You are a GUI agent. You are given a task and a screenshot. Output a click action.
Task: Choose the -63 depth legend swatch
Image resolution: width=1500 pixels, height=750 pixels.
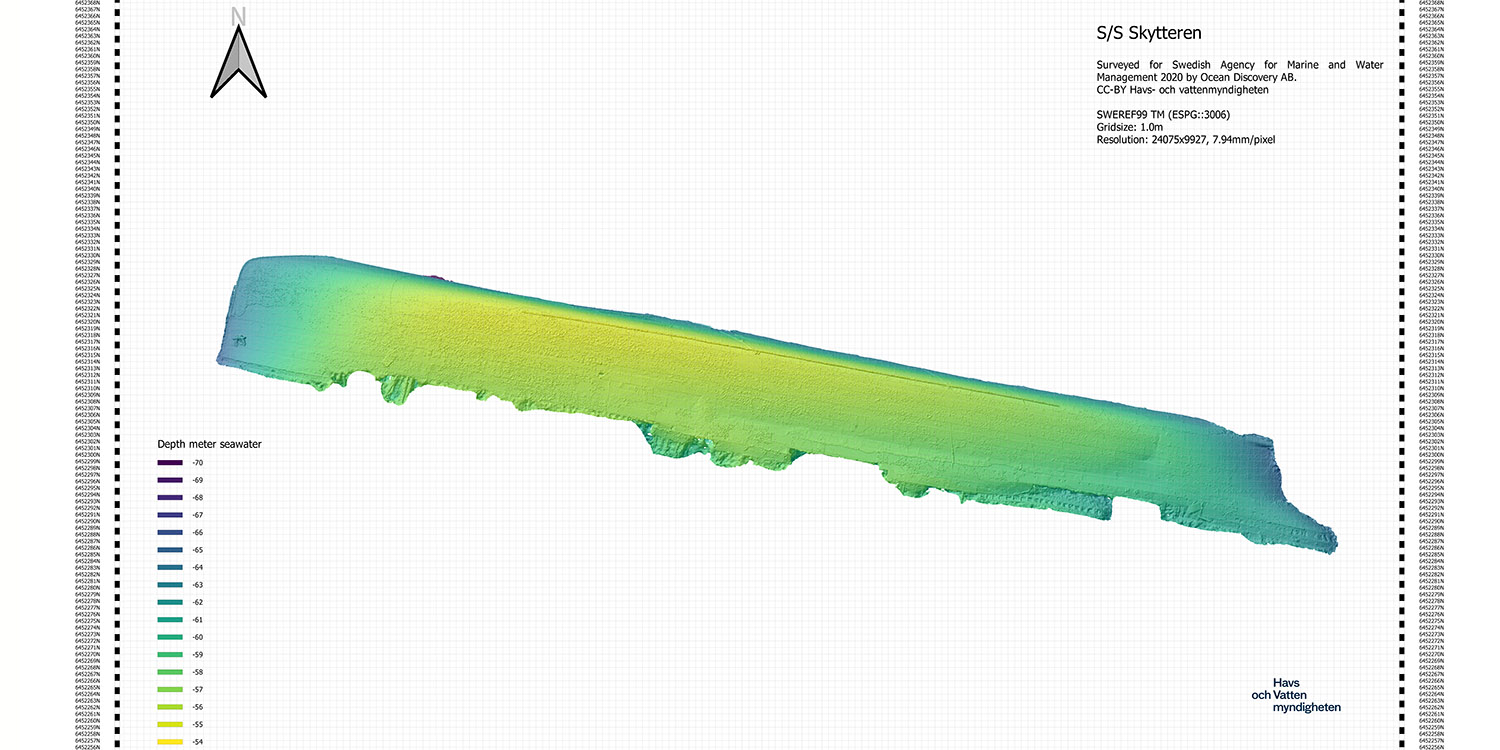170,585
